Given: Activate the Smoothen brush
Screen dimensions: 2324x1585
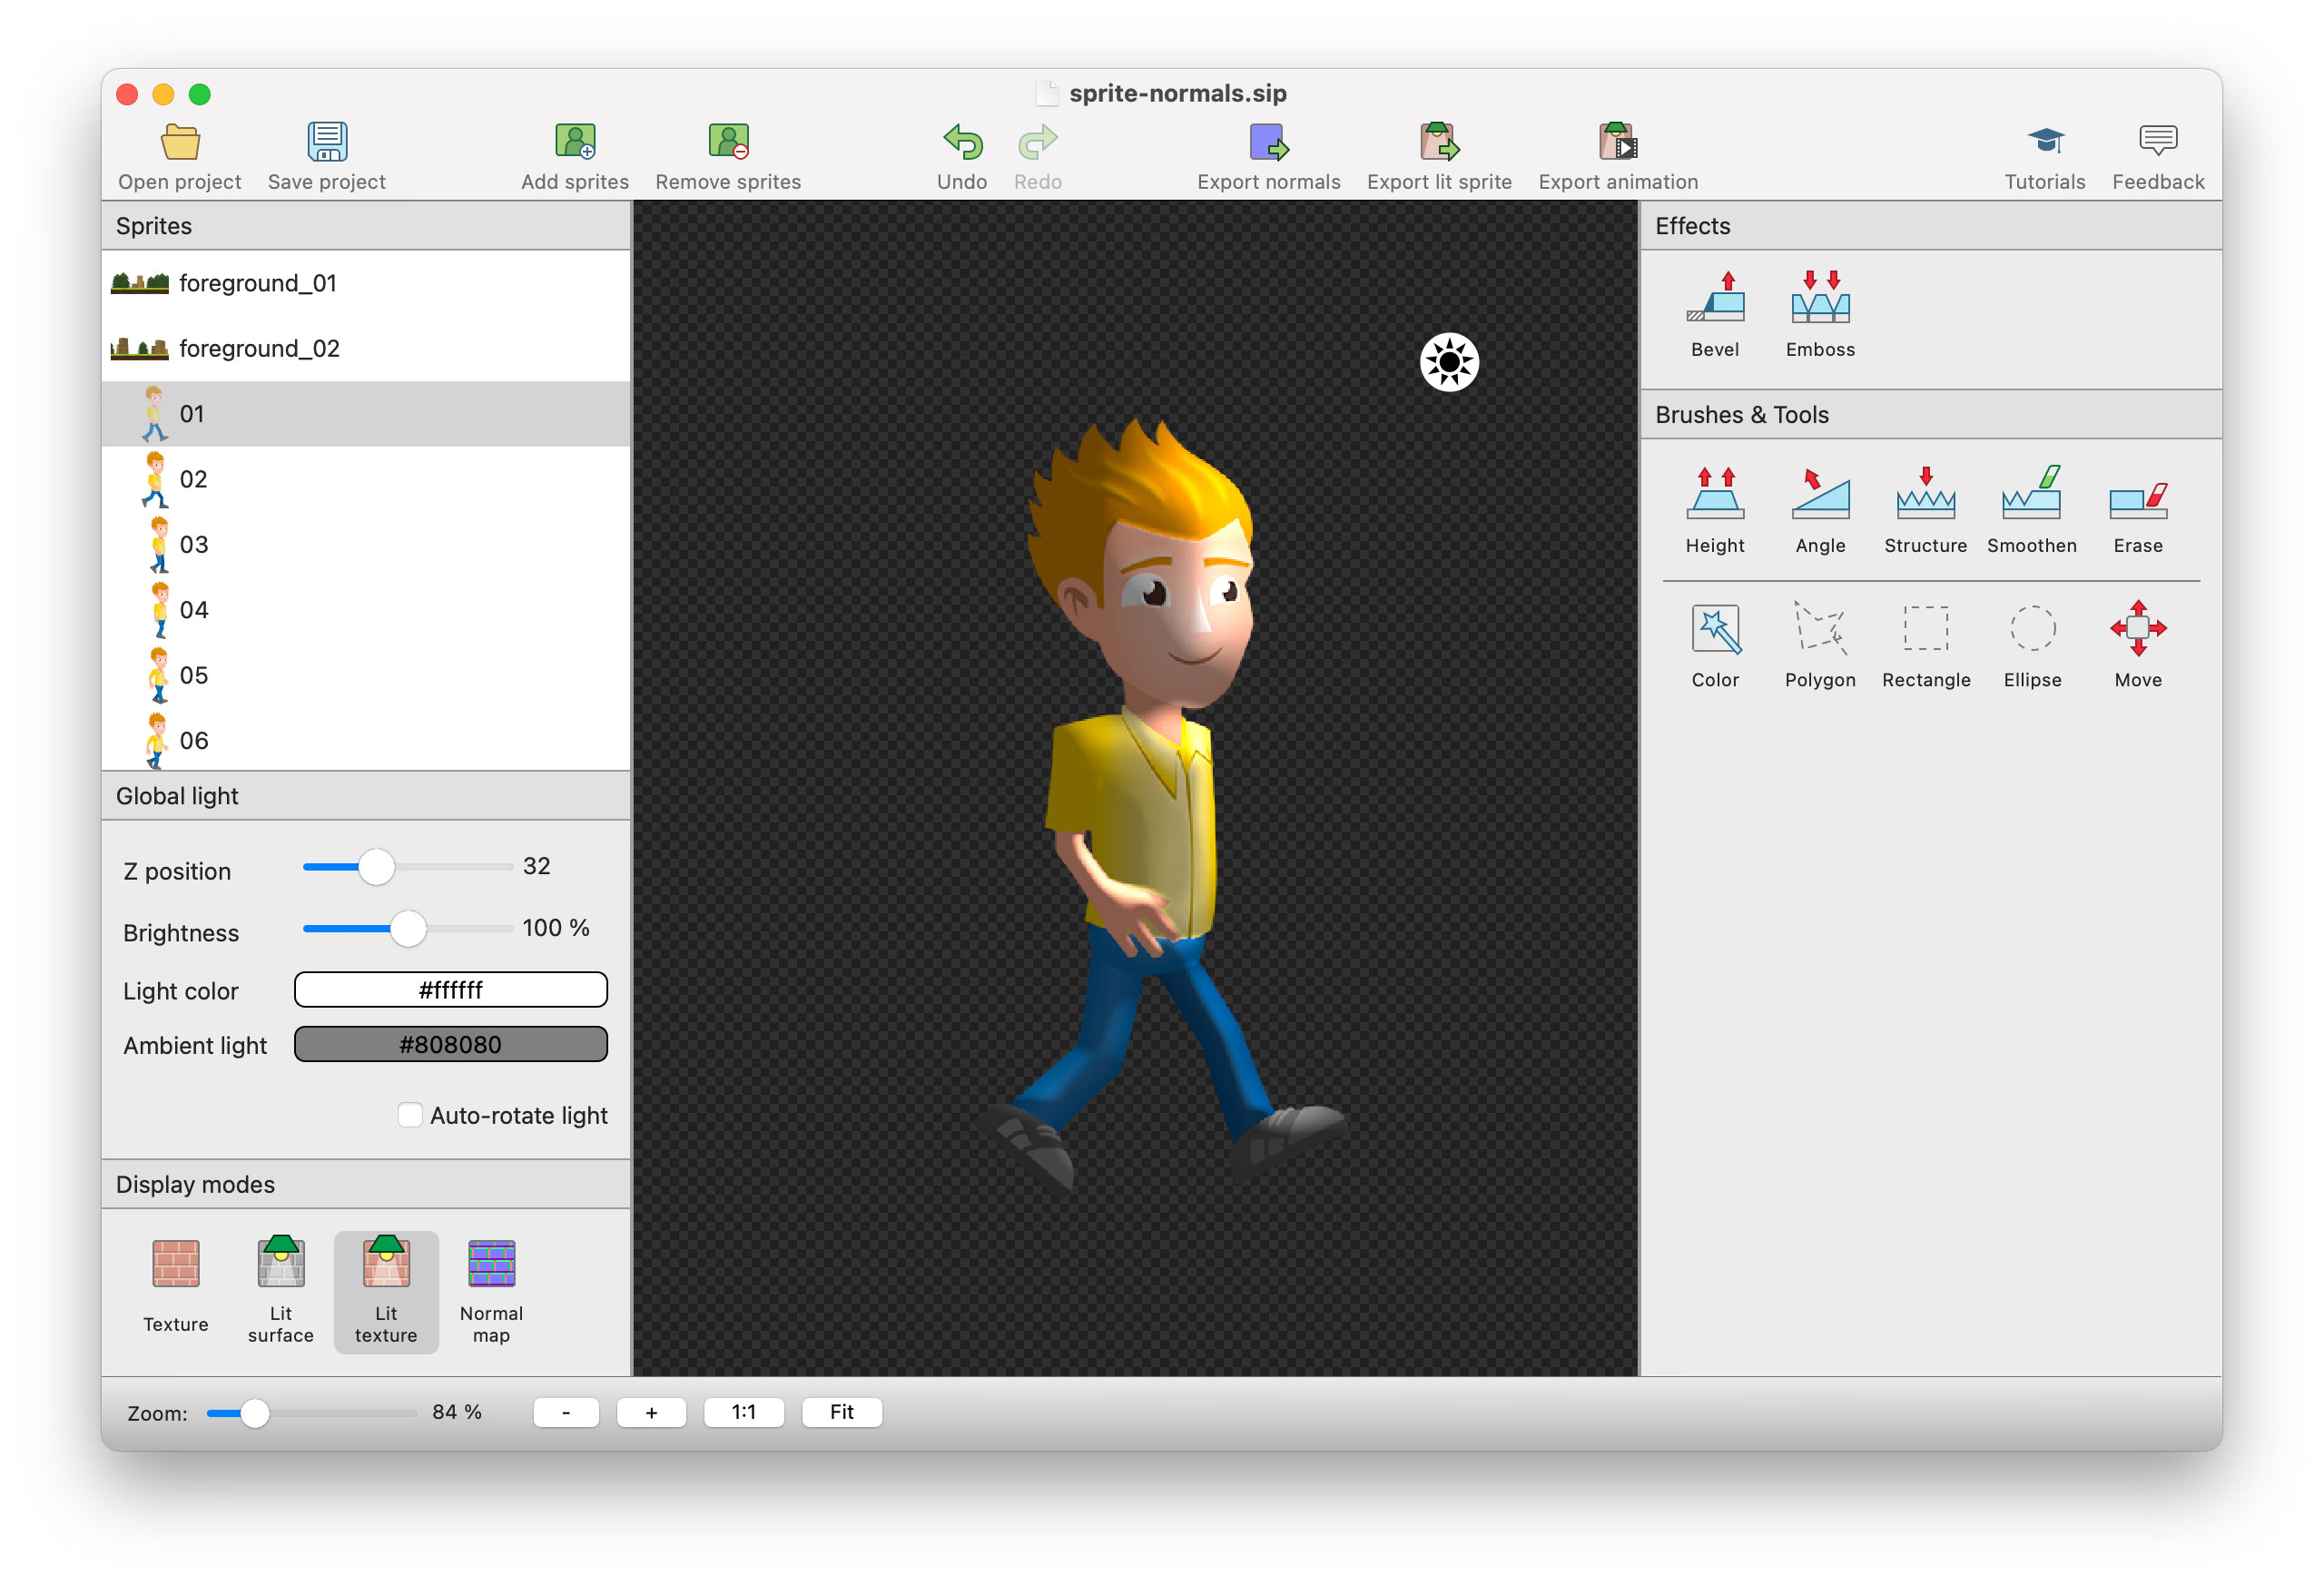Looking at the screenshot, I should click(x=2031, y=510).
